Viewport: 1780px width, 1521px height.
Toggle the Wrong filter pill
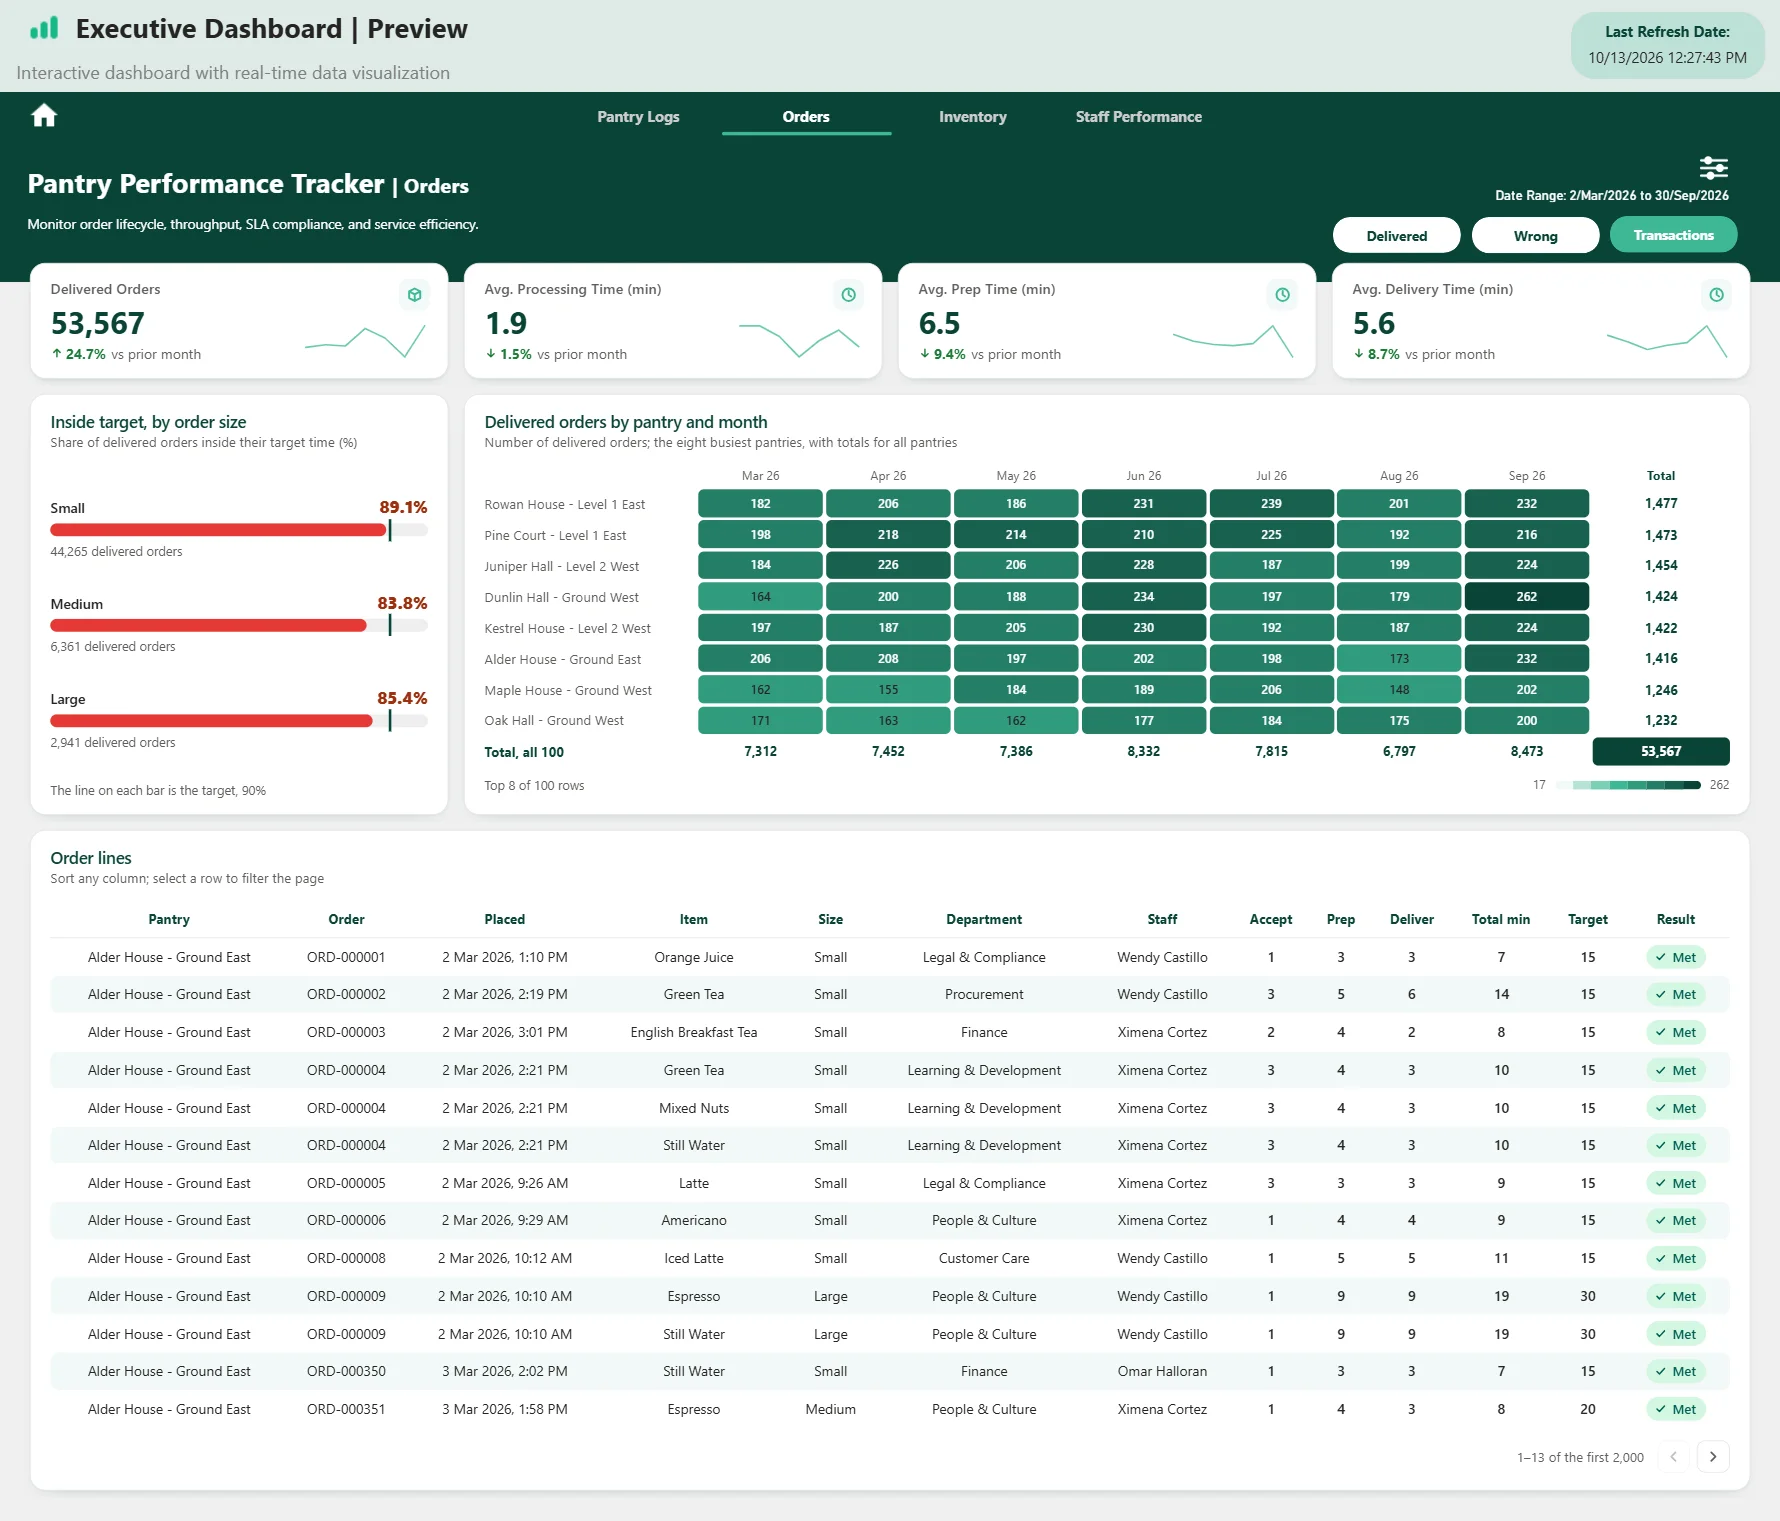(x=1535, y=236)
